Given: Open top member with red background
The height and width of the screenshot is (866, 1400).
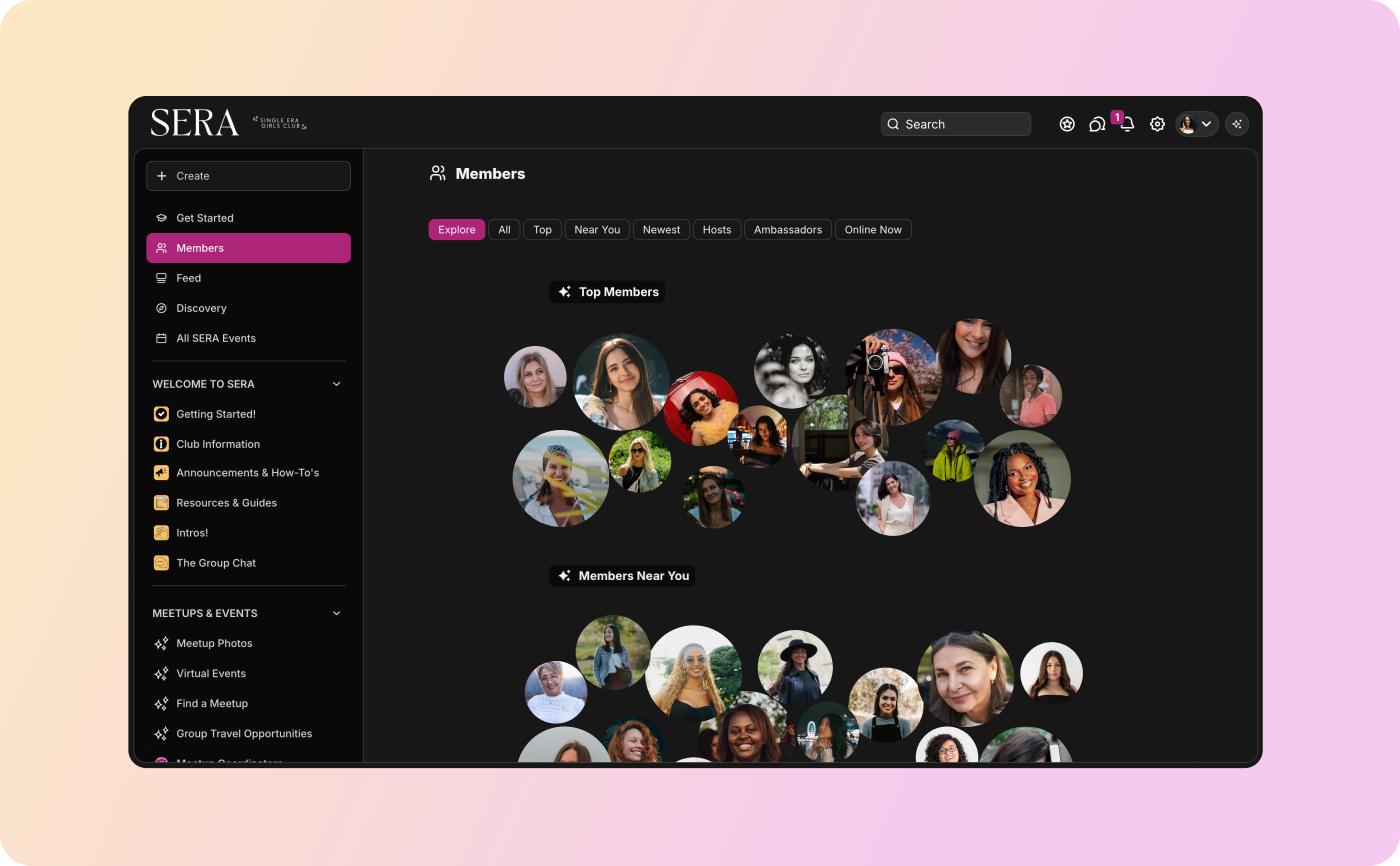Looking at the screenshot, I should (701, 408).
